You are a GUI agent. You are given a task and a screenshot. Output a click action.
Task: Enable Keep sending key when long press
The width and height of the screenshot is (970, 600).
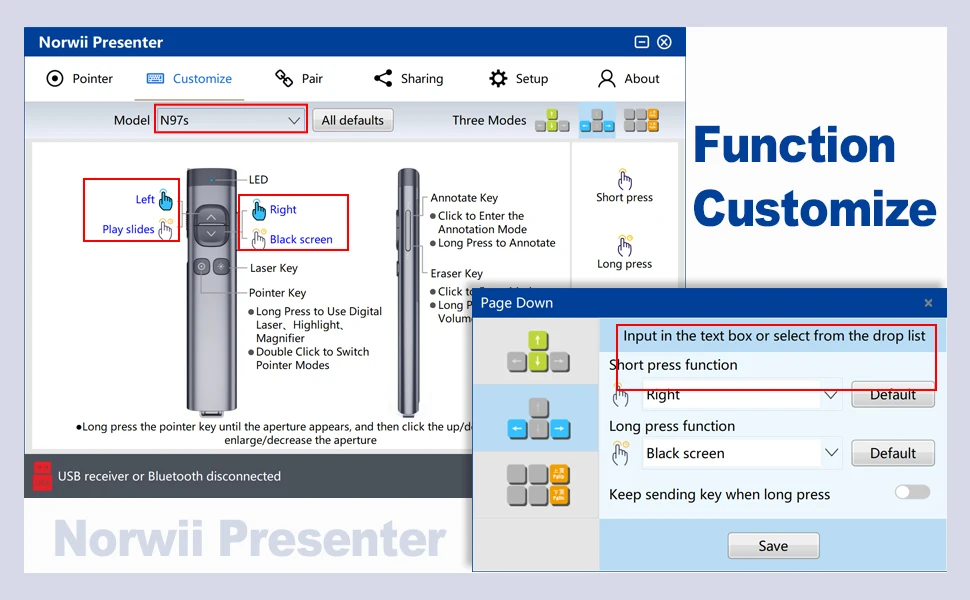coord(911,491)
